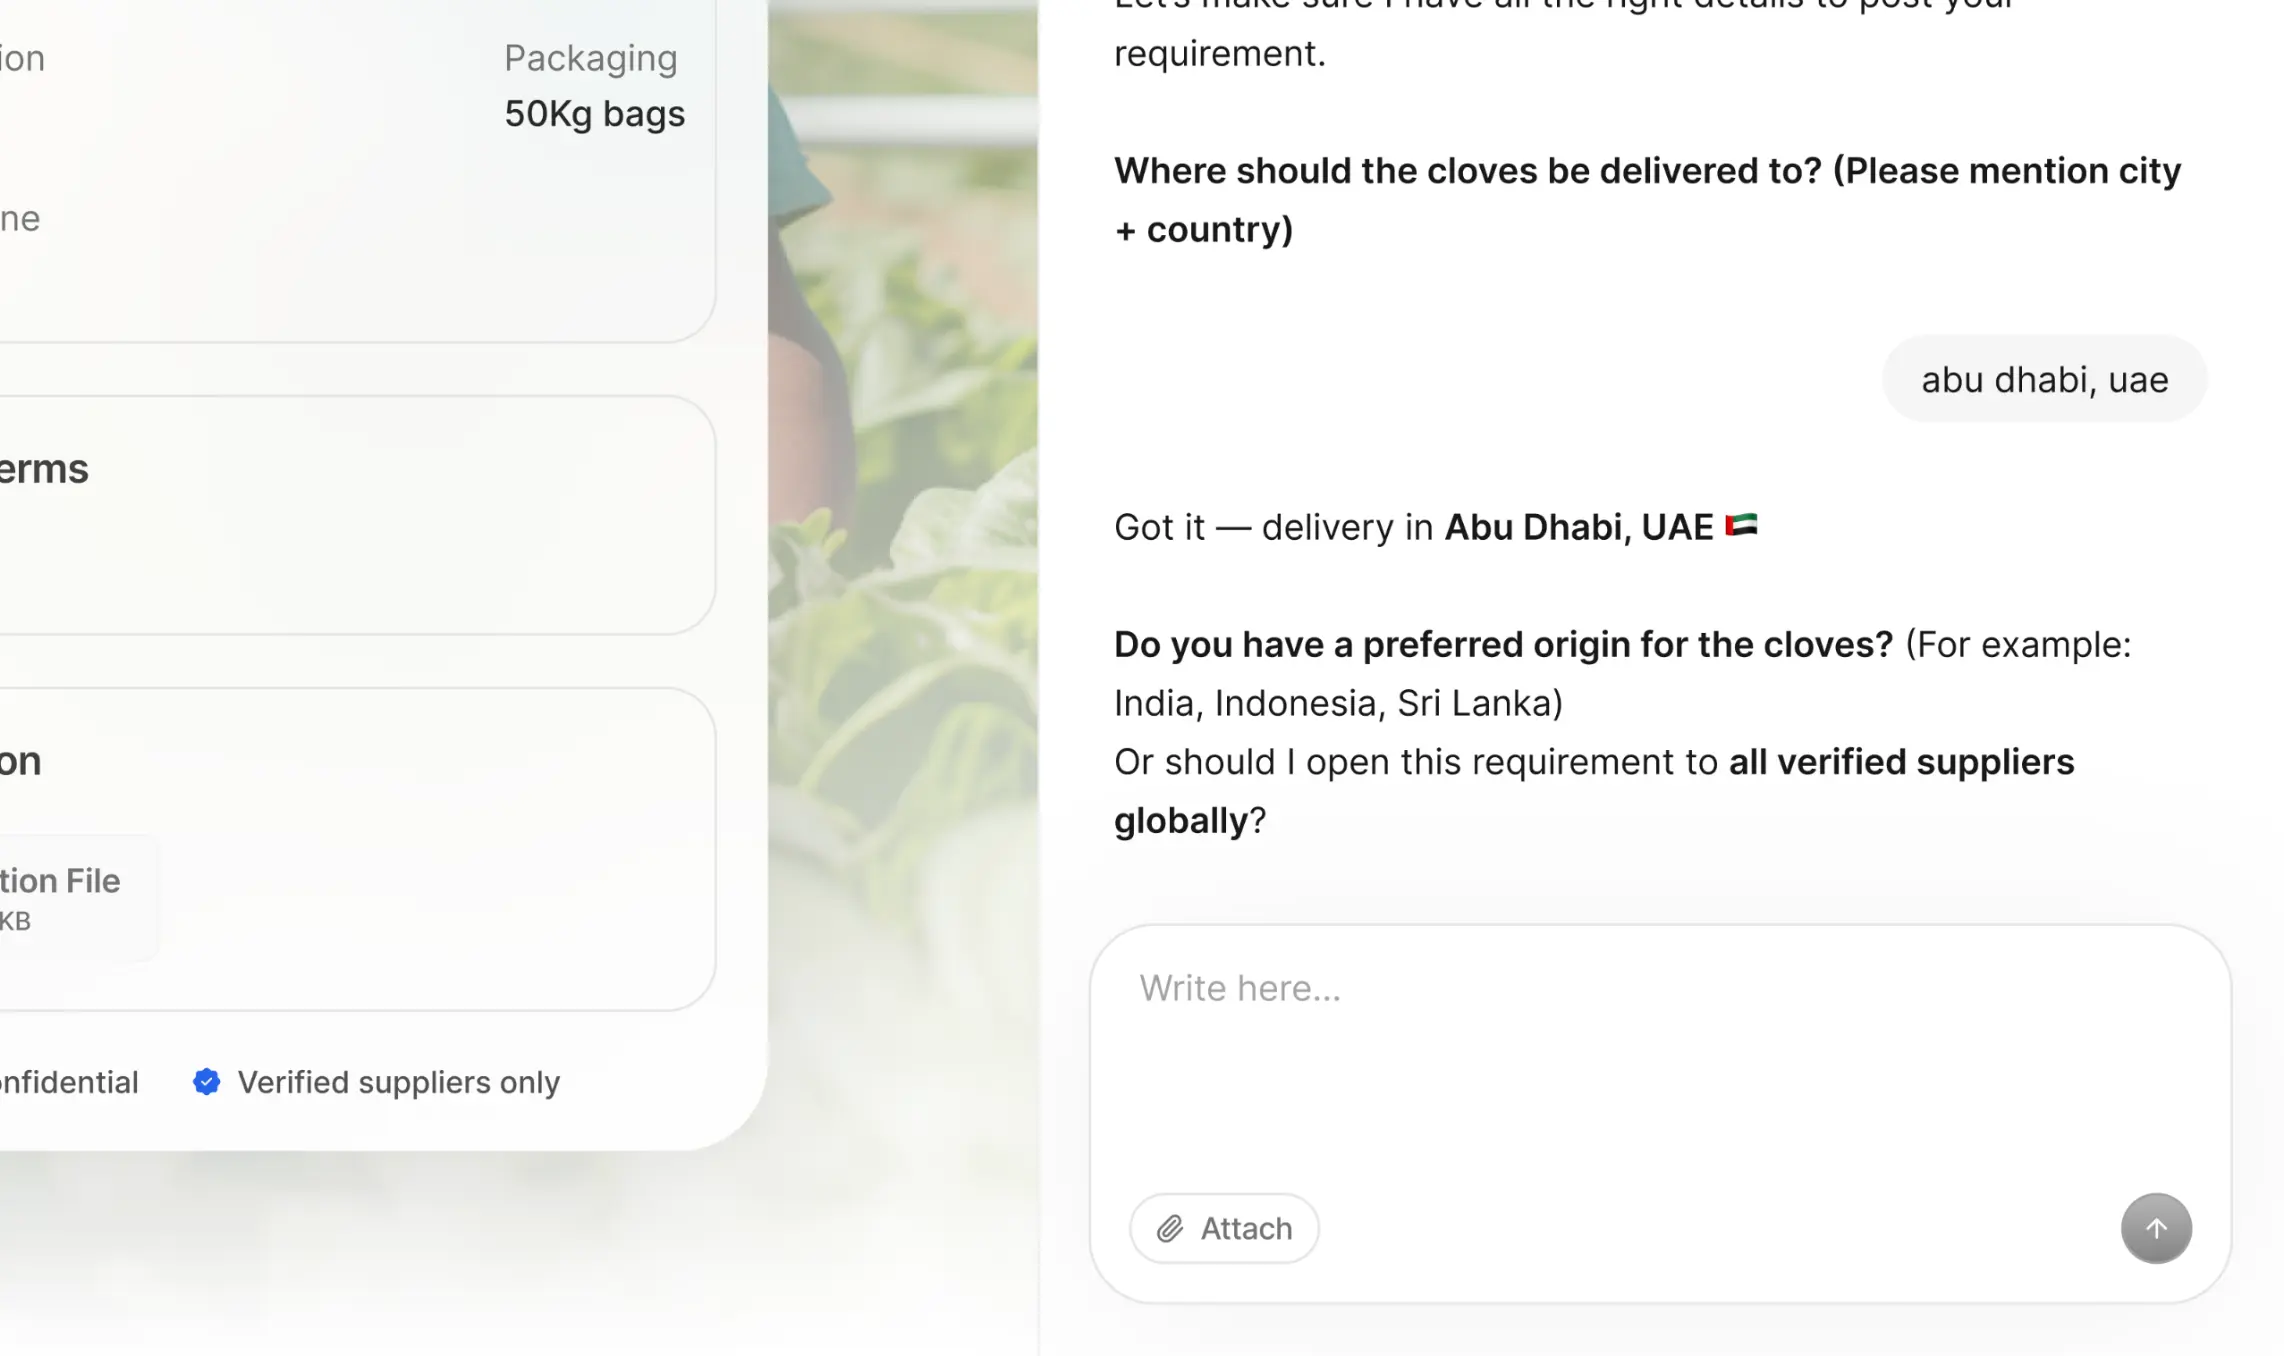This screenshot has width=2284, height=1356.
Task: Click the 'Where should the cloves be delivered' question
Action: click(x=1646, y=171)
